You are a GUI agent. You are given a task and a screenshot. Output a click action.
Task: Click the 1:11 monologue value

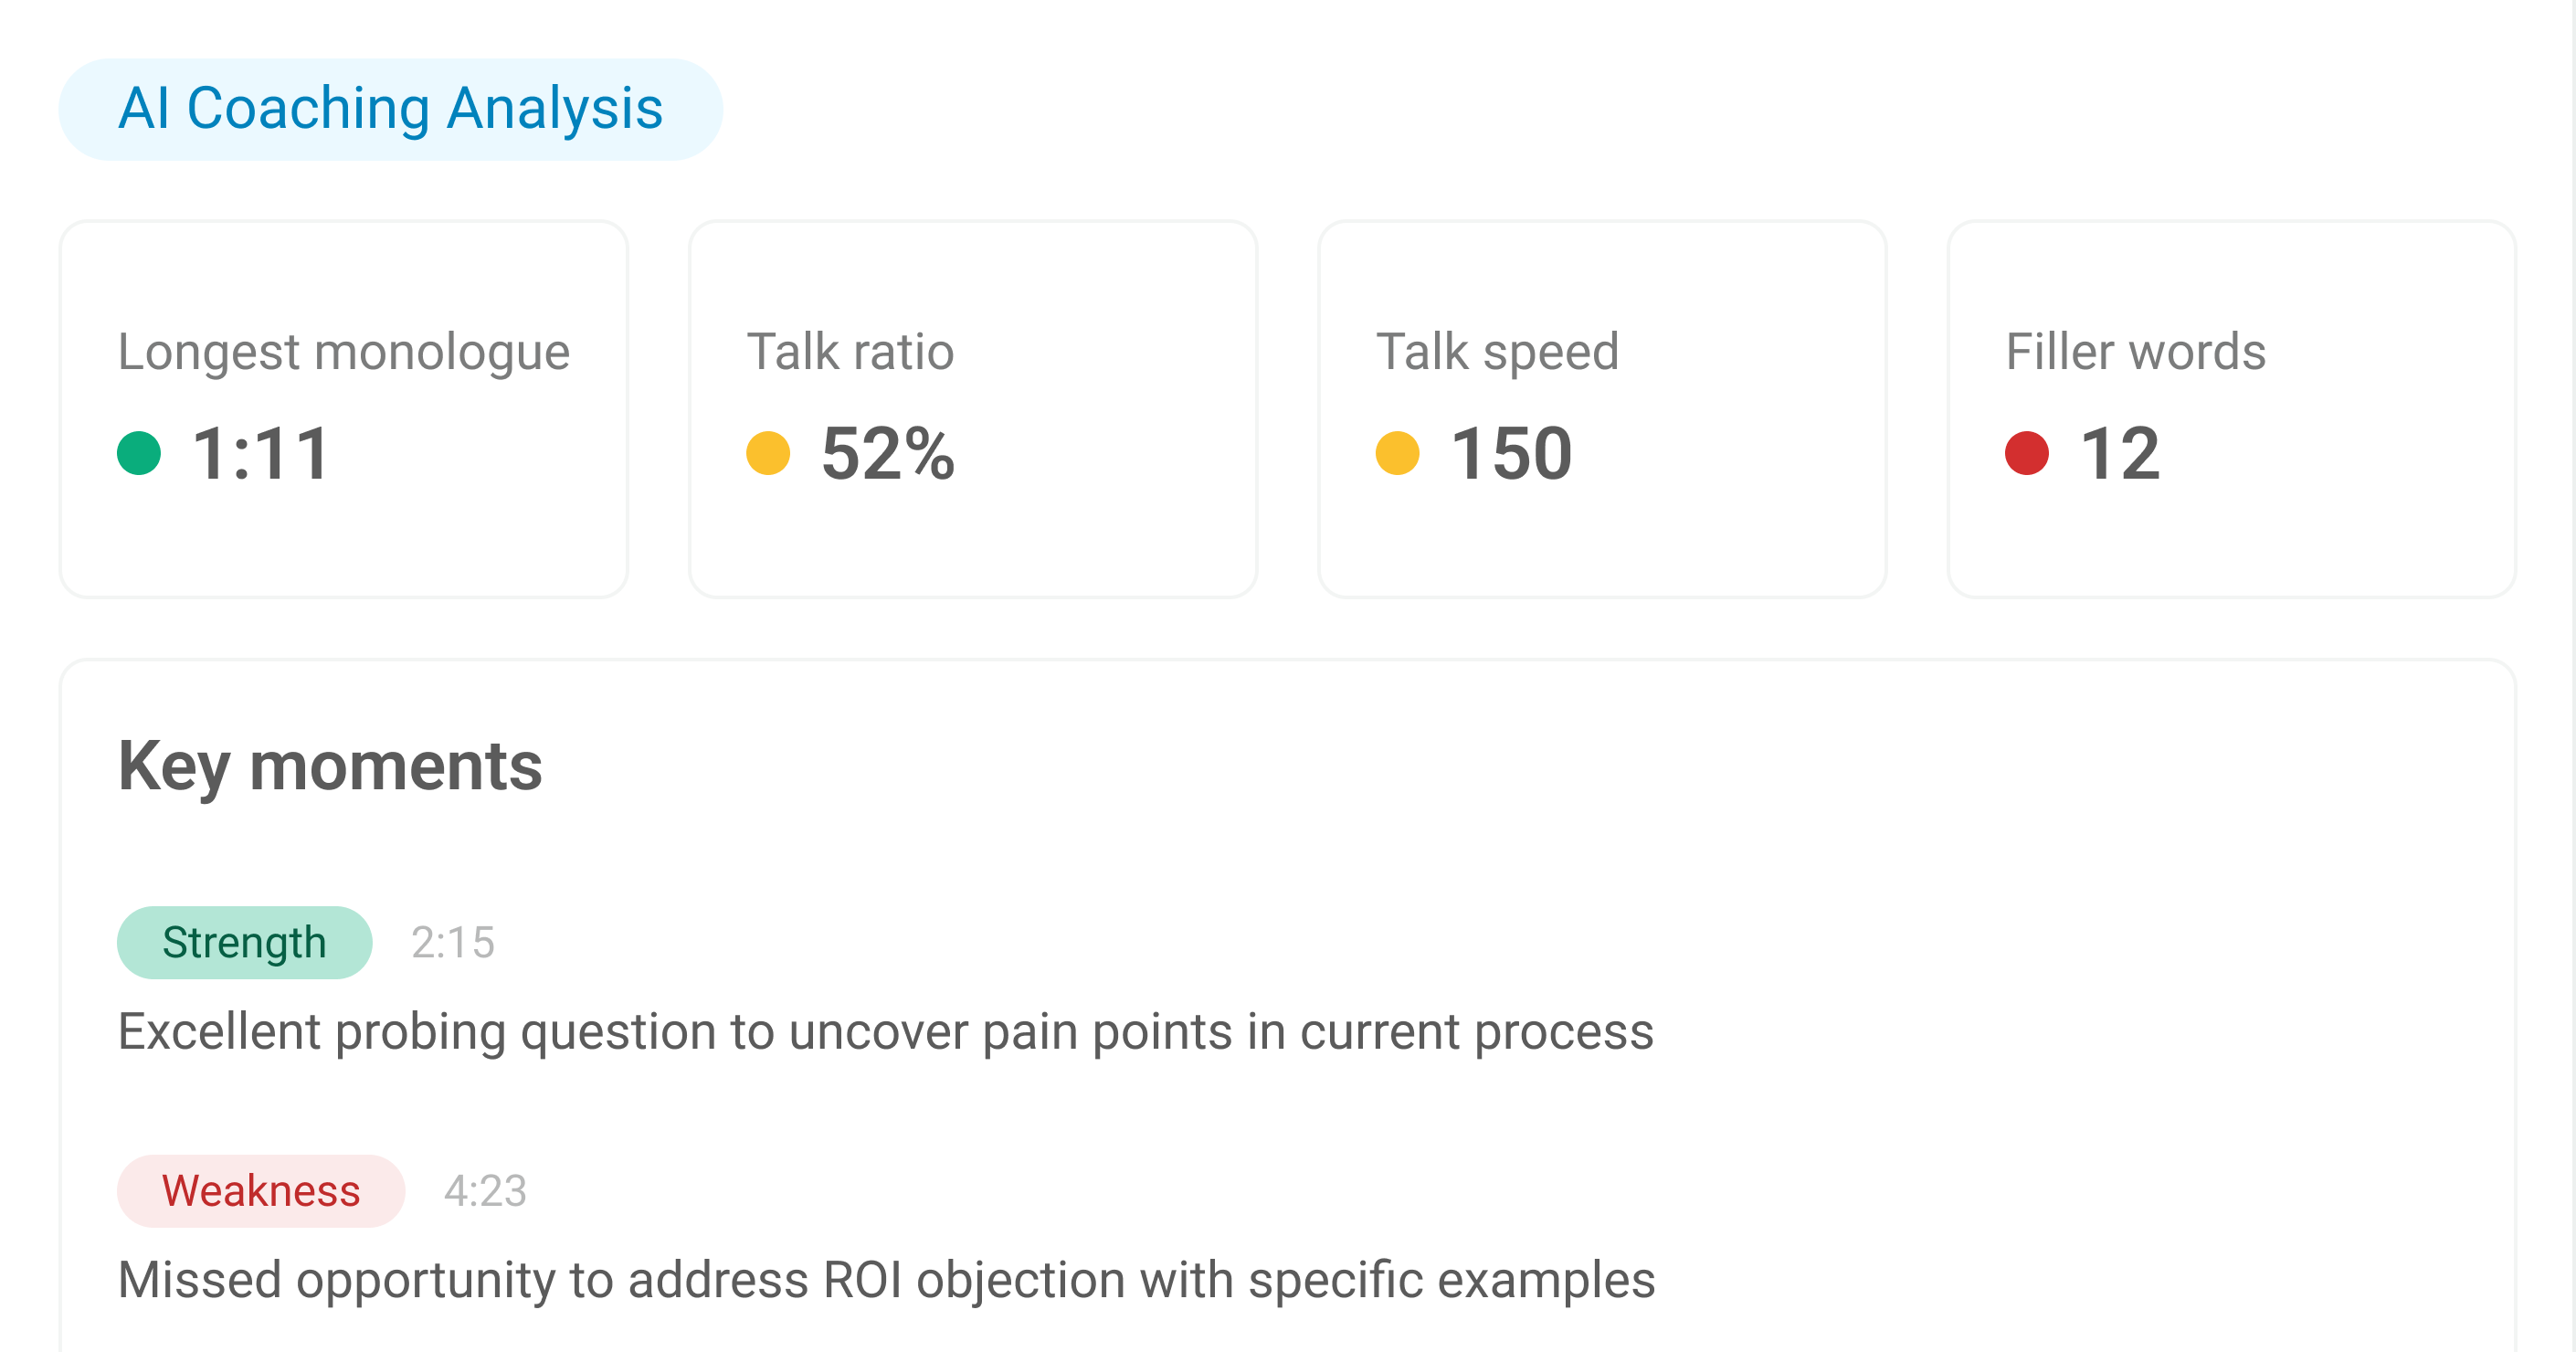[260, 454]
